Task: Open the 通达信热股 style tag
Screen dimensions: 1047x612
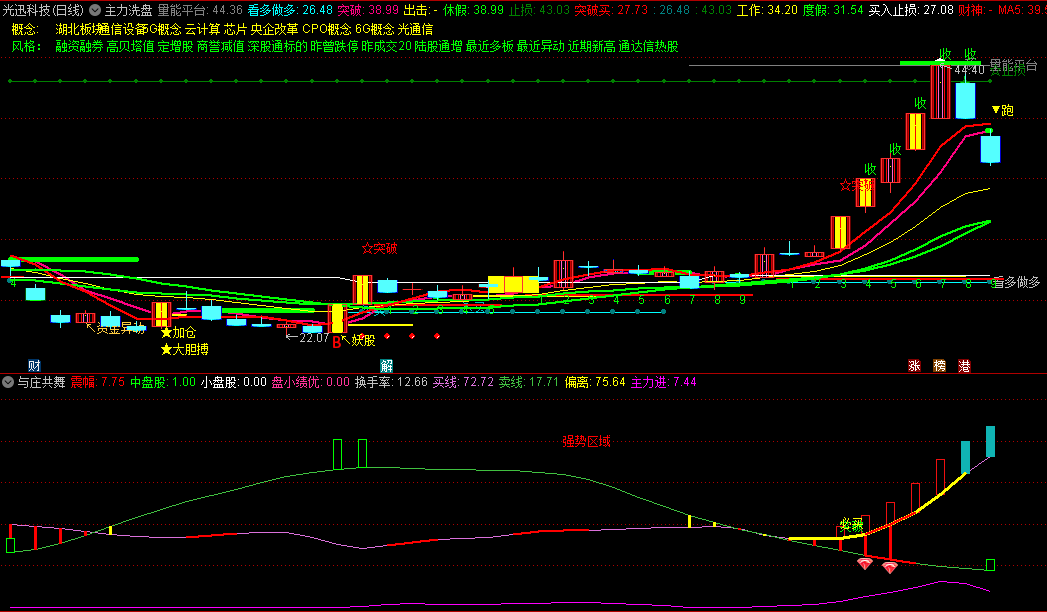Action: [x=648, y=46]
